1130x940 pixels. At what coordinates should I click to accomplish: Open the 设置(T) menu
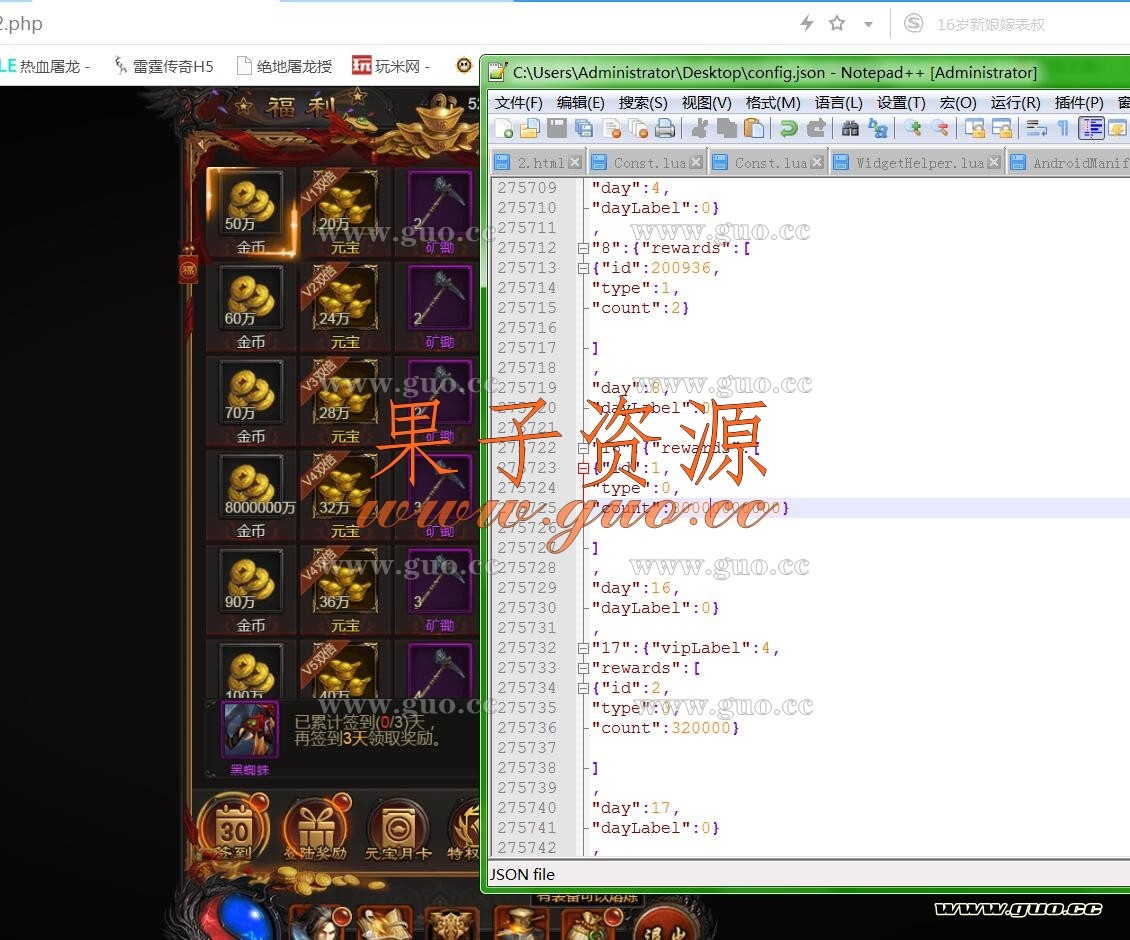901,103
